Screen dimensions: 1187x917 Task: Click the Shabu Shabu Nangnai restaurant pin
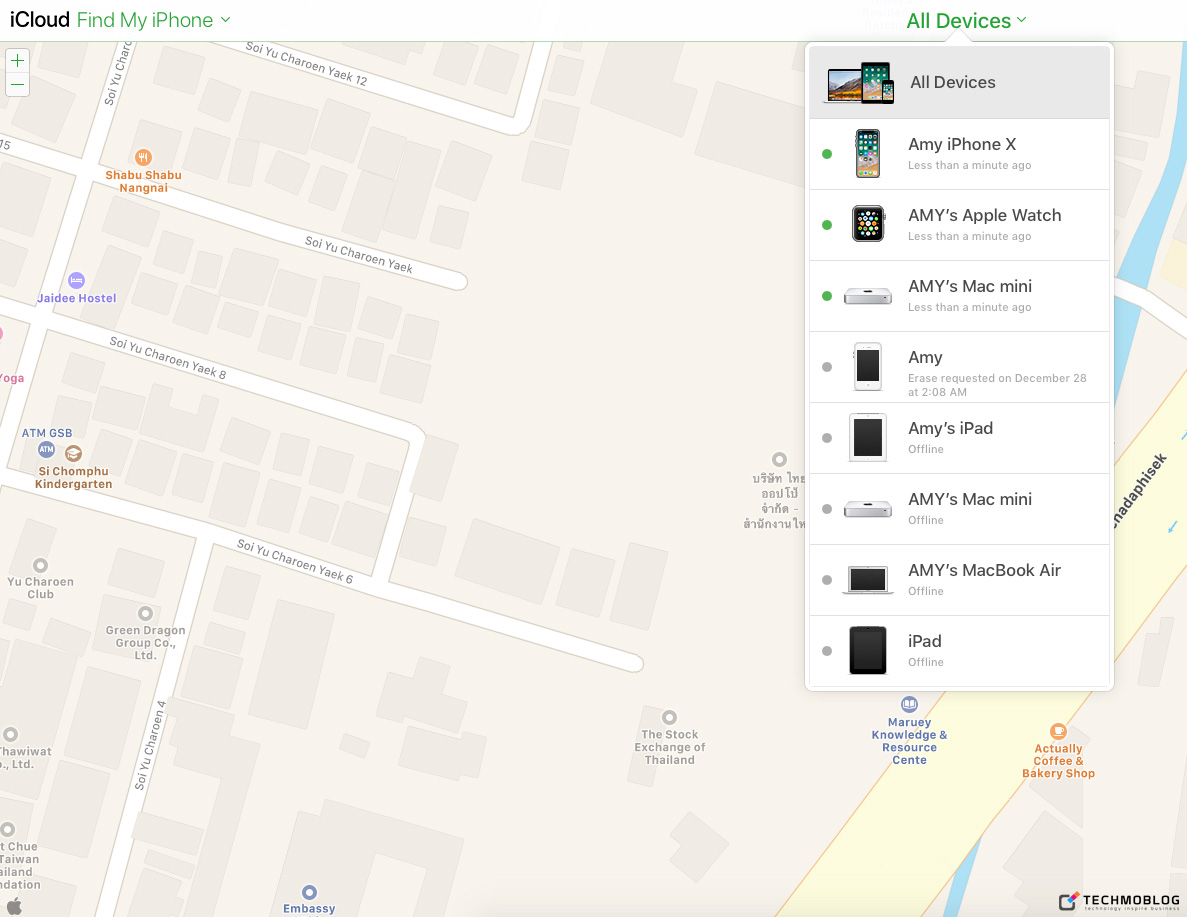[x=143, y=158]
